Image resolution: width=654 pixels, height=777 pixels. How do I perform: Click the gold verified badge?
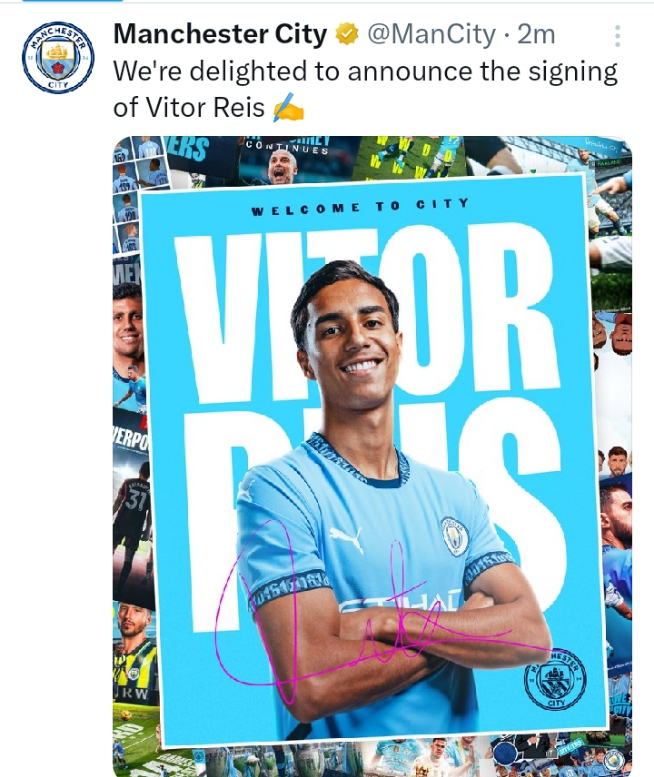[x=347, y=35]
